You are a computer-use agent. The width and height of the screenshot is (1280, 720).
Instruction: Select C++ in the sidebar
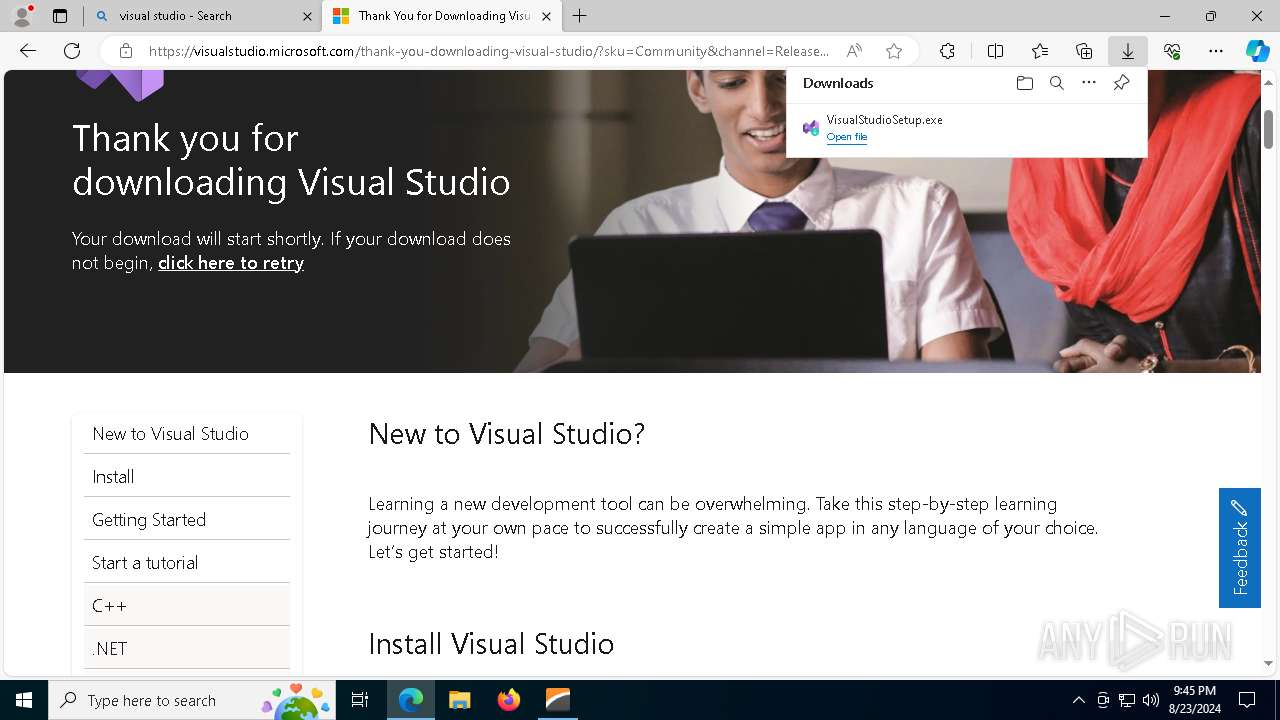click(187, 606)
